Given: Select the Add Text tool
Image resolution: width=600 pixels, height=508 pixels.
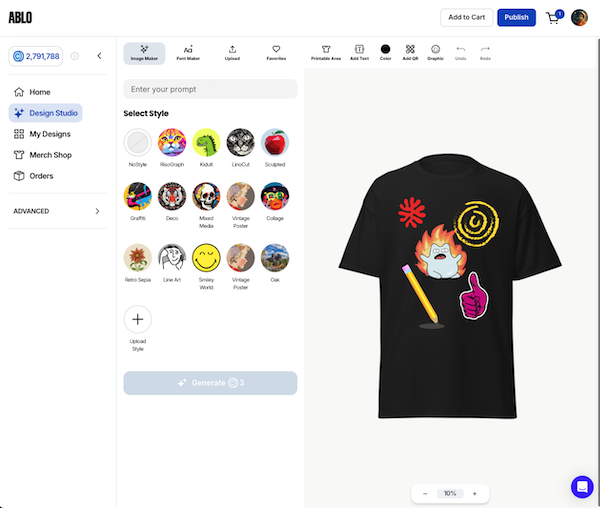Looking at the screenshot, I should (x=360, y=49).
